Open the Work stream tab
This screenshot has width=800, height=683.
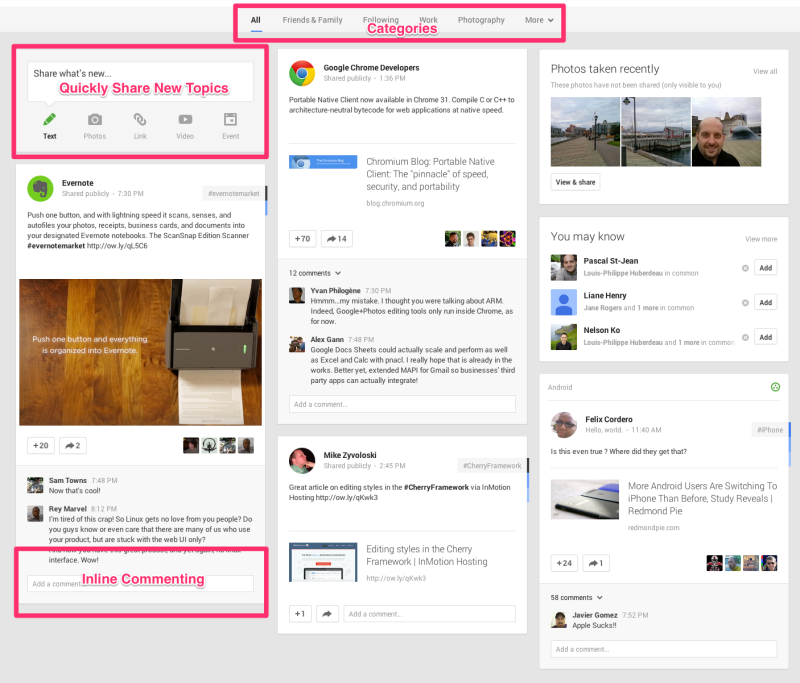(429, 20)
